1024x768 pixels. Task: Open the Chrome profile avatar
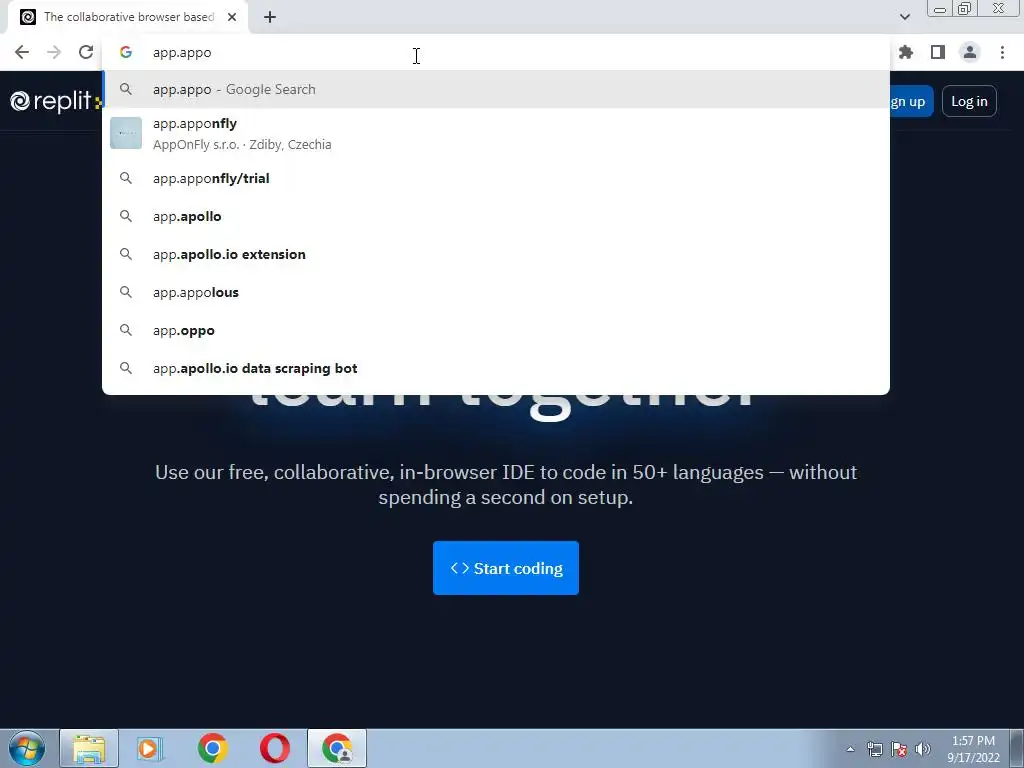pyautogui.click(x=970, y=52)
